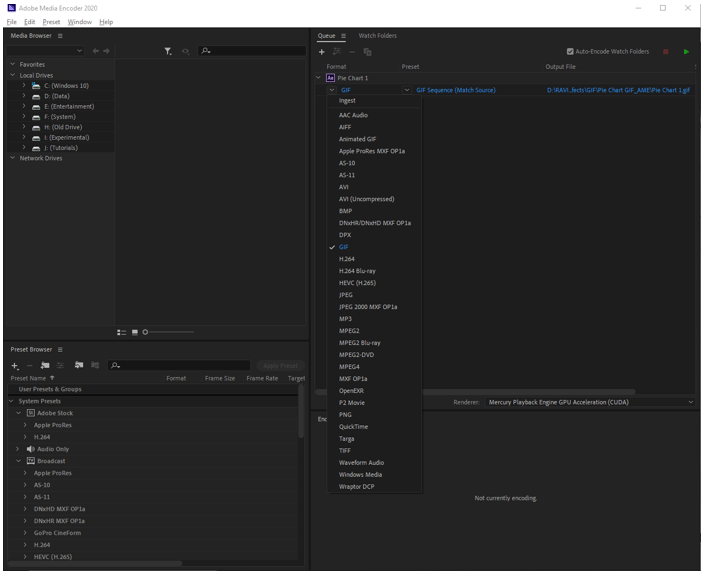The width and height of the screenshot is (704, 576).
Task: Collapse the Favorites section
Action: tap(13, 65)
